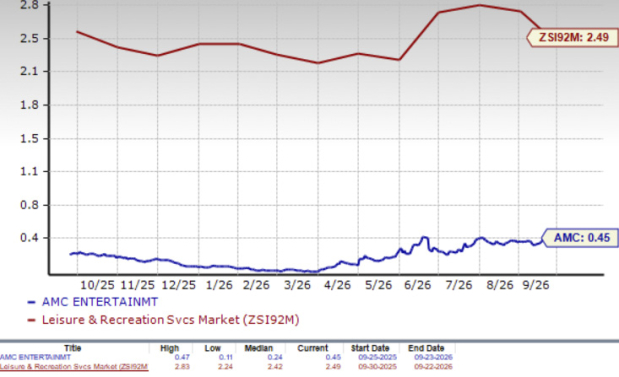
Task: Click the Median column header
Action: [x=259, y=348]
